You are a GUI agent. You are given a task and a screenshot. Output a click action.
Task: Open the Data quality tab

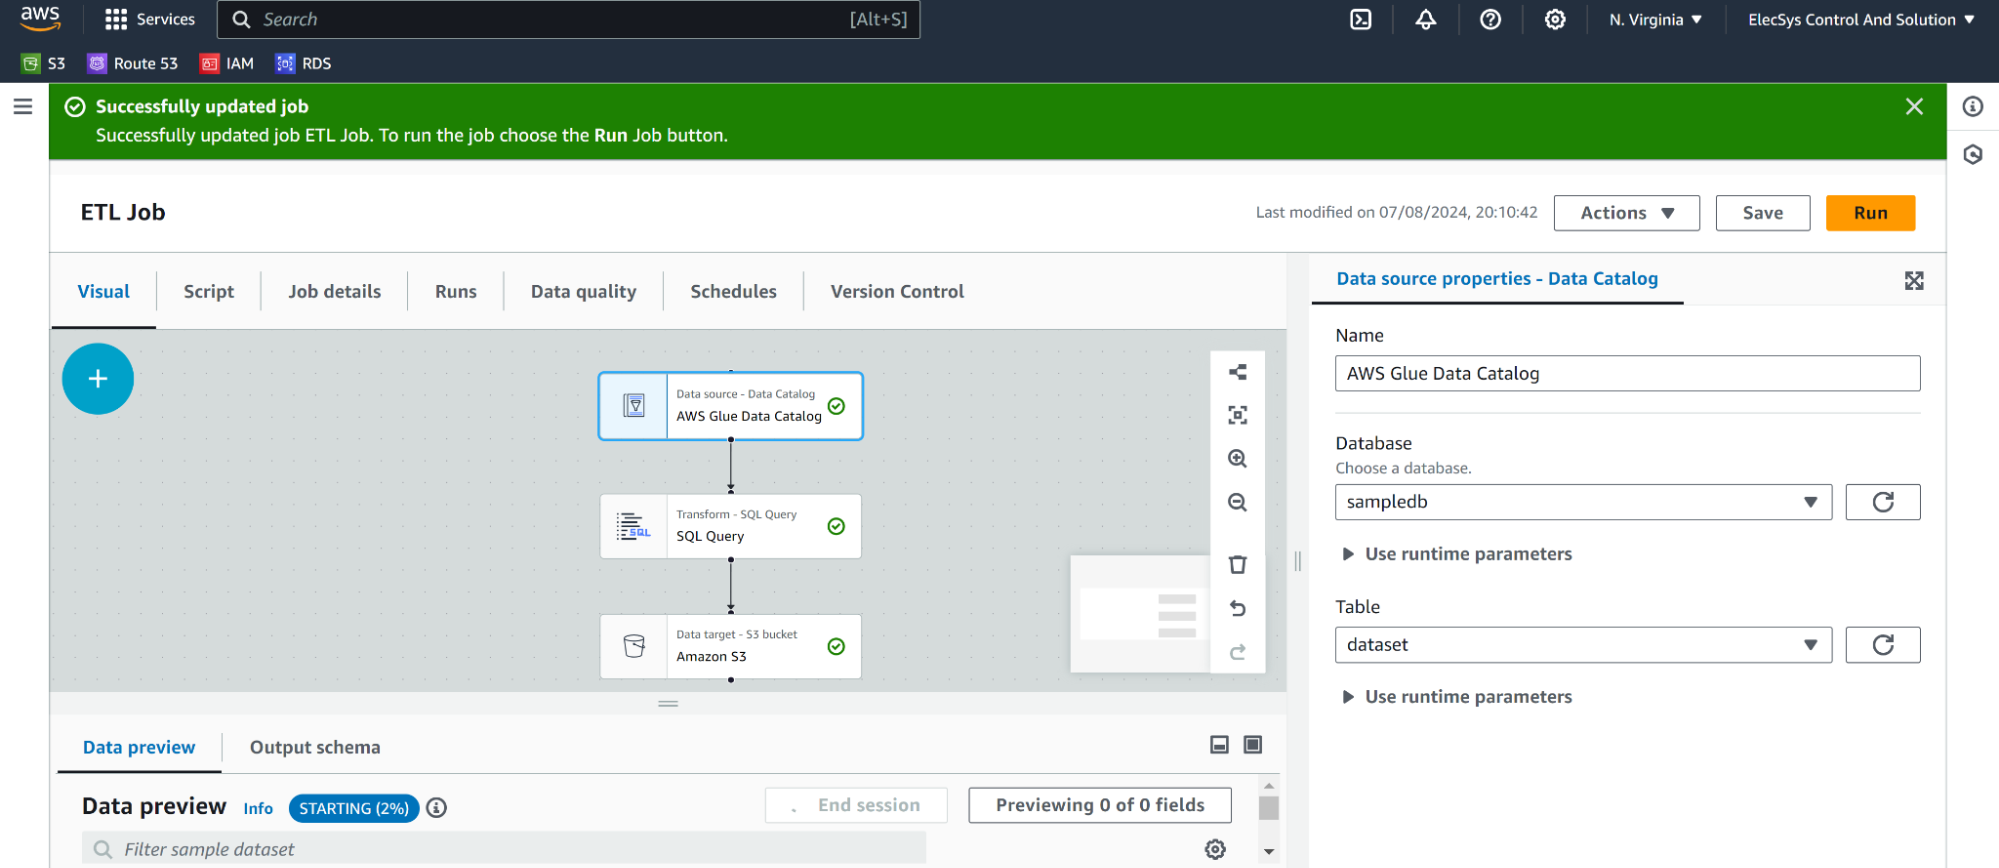(x=584, y=291)
